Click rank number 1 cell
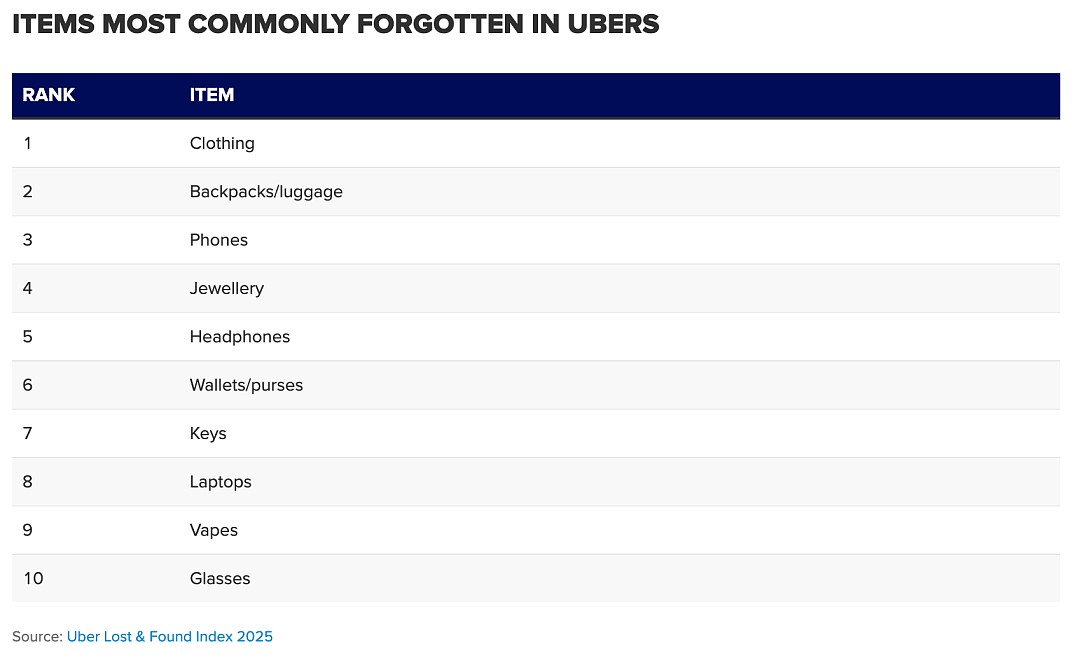This screenshot has width=1080, height=658. pos(28,143)
